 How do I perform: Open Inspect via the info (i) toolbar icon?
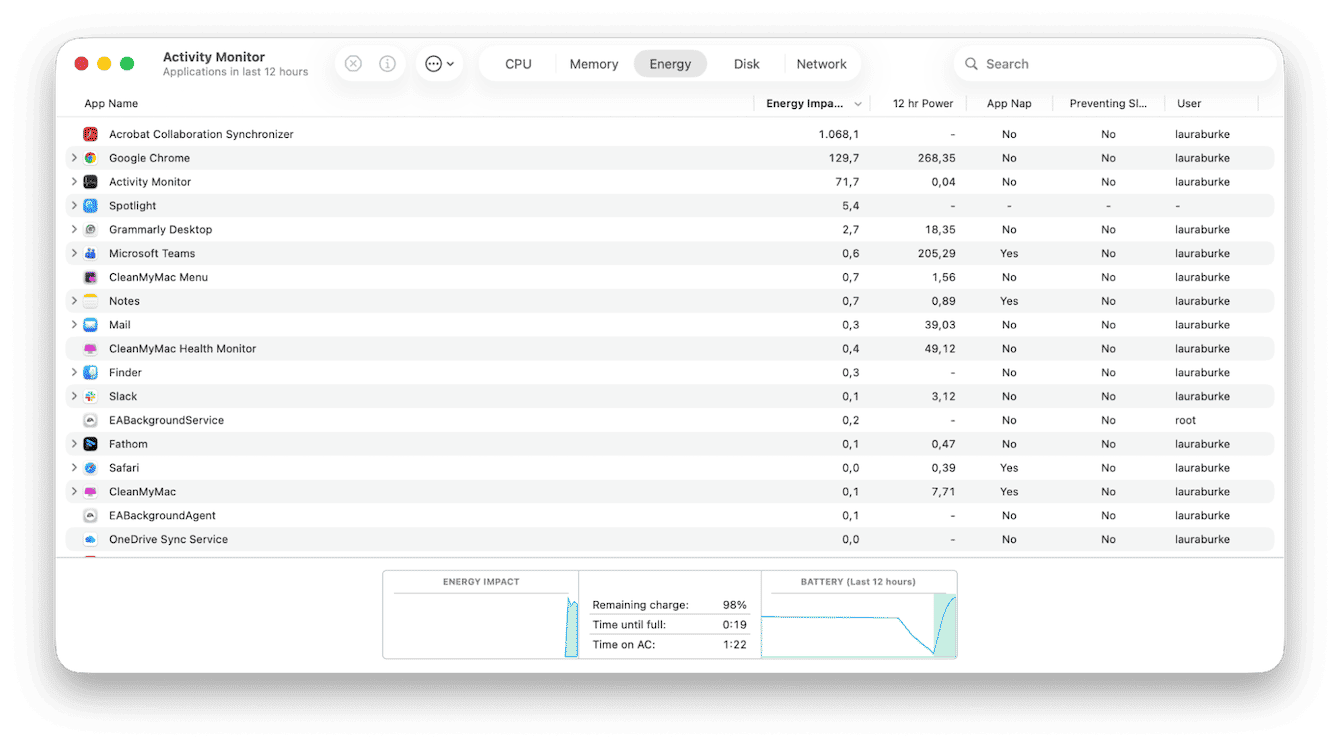(387, 63)
